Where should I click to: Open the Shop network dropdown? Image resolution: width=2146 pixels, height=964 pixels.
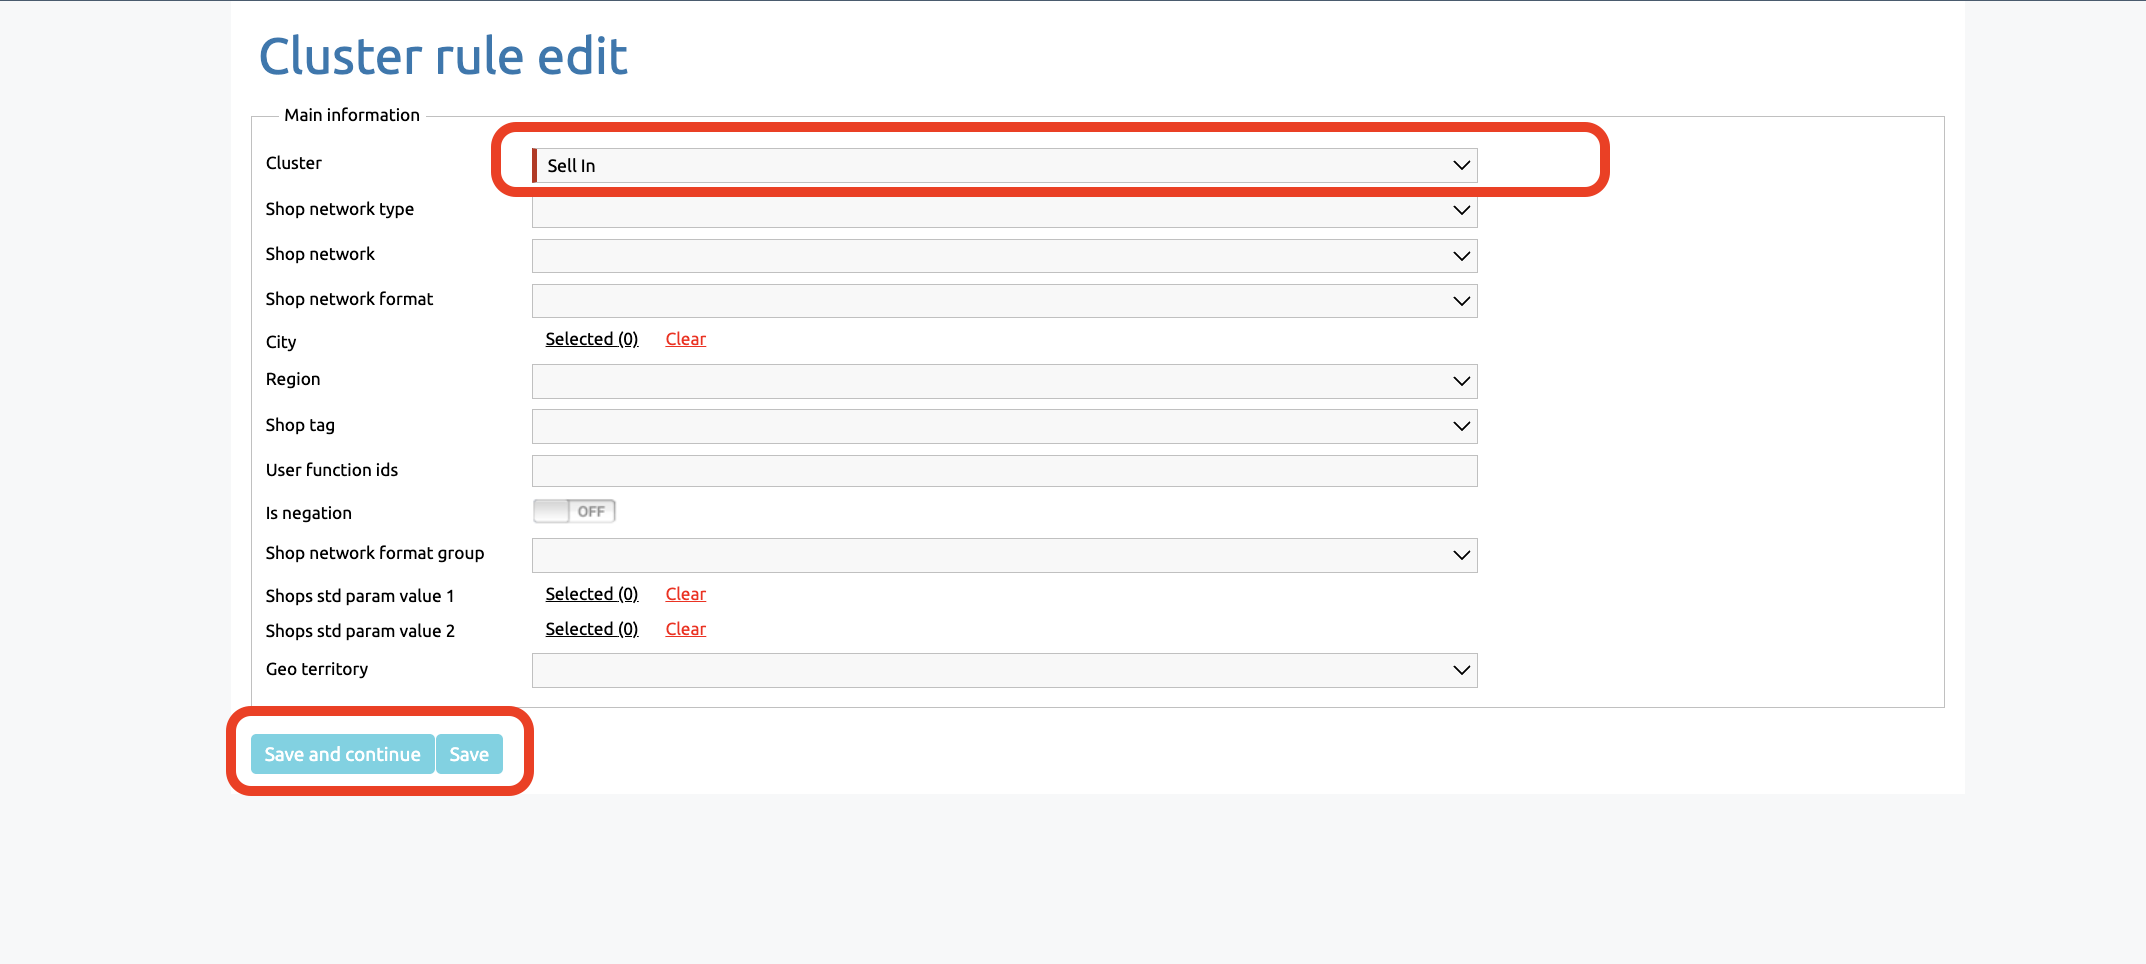pyautogui.click(x=1003, y=256)
